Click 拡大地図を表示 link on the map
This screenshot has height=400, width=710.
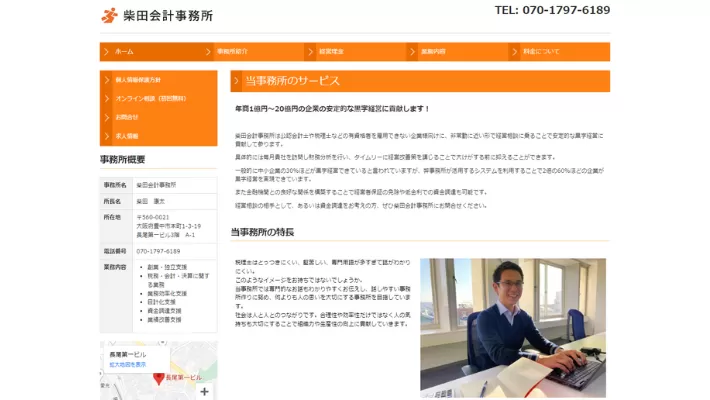(127, 365)
